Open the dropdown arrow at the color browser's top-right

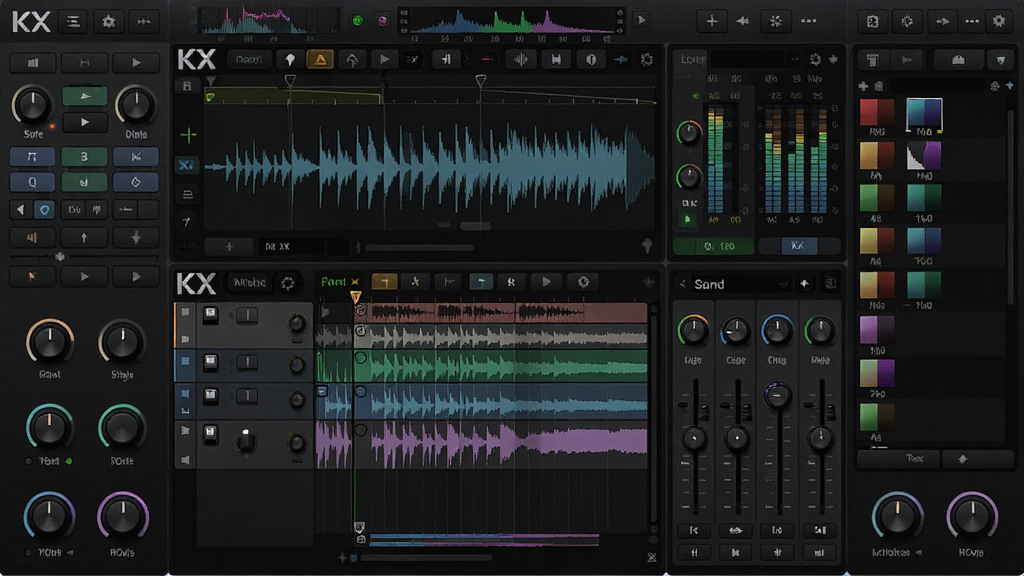[1001, 60]
